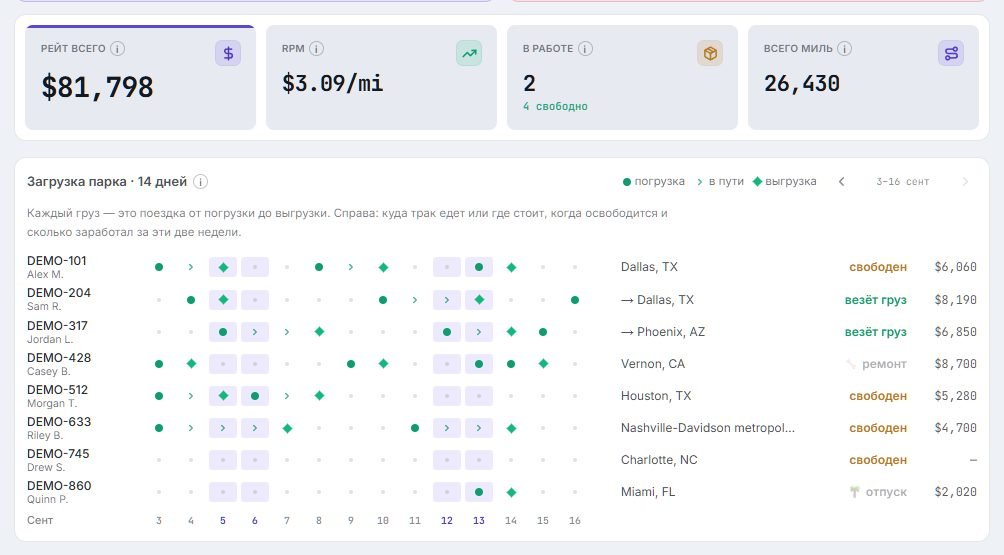1004x555 pixels.
Task: Click the palm tree icon beside отпуск
Action: 854,492
